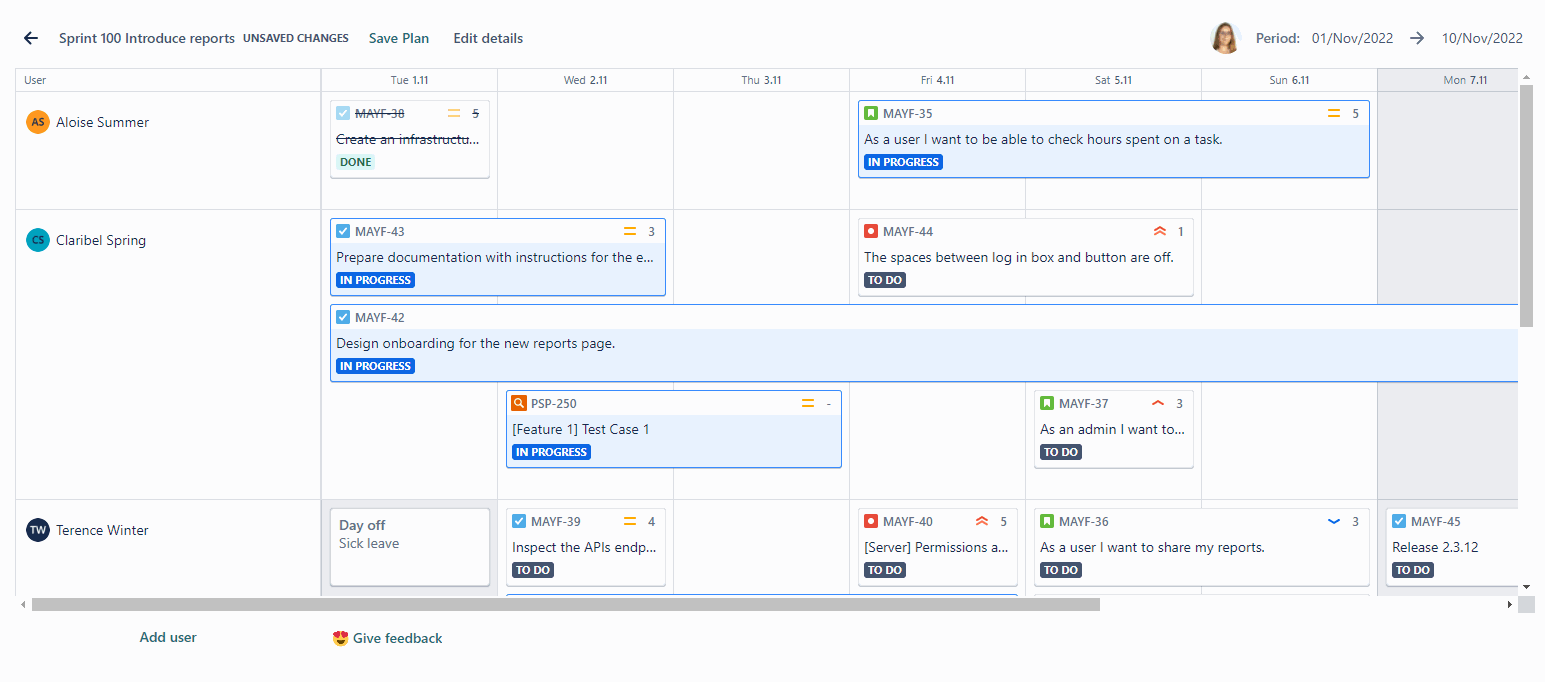Click the story icon on MAYF-37
The height and width of the screenshot is (682, 1545).
click(x=1047, y=404)
